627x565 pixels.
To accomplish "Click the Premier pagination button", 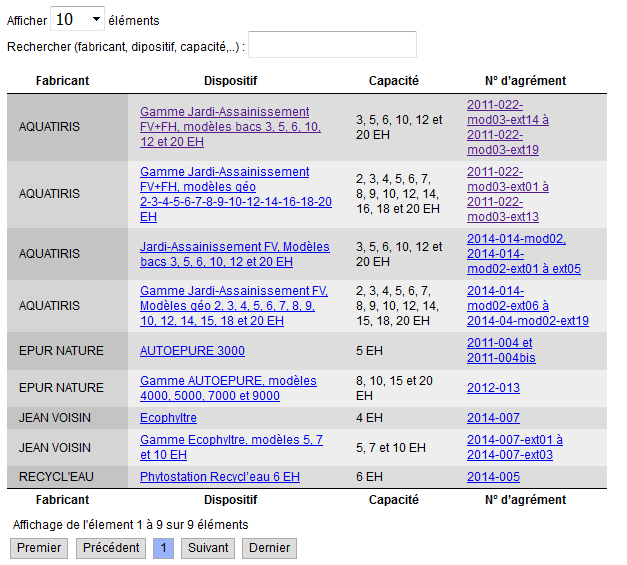I will 39,548.
